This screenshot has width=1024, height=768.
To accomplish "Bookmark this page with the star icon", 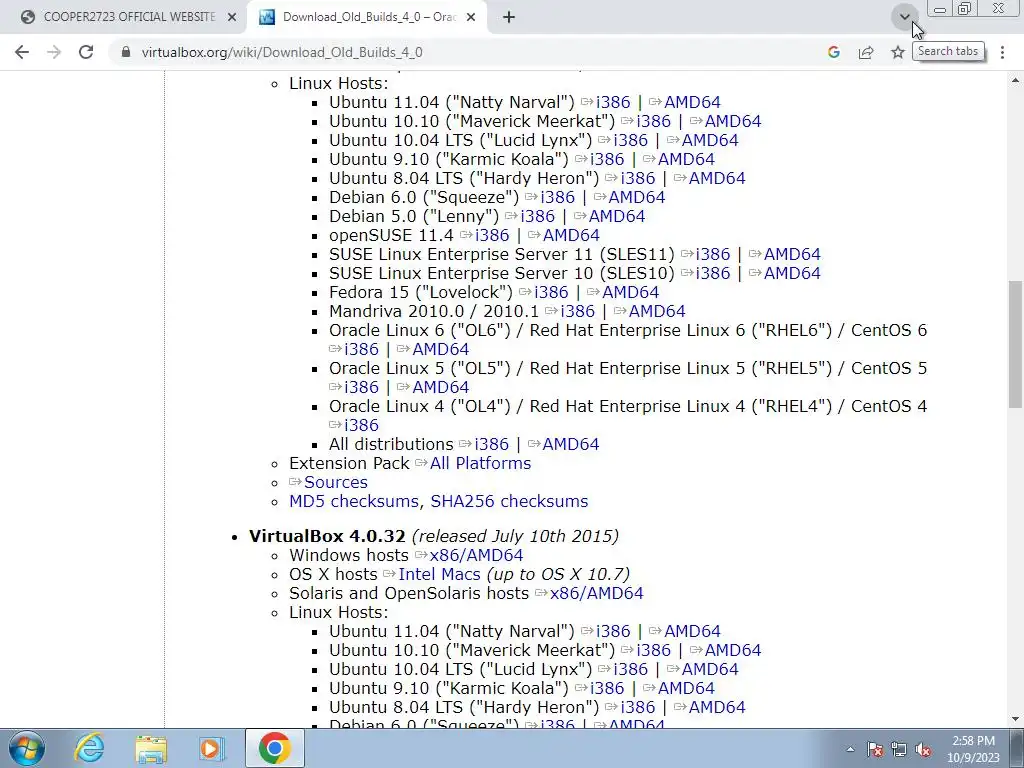I will tap(898, 52).
